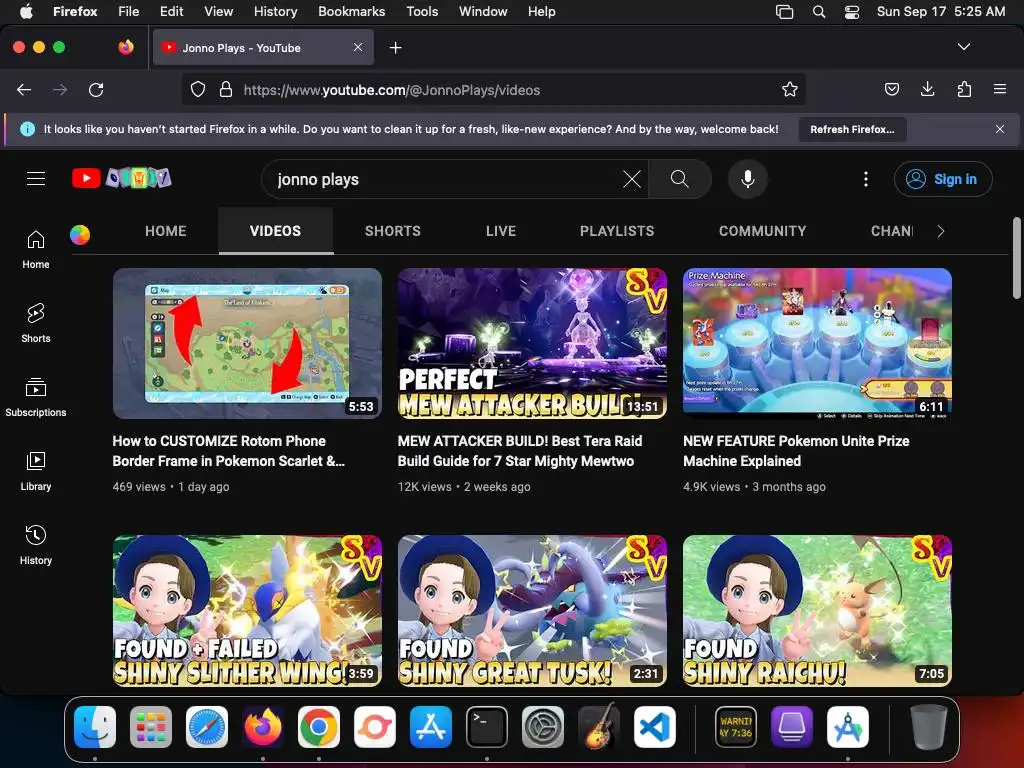Open History in the sidebar
The image size is (1024, 768).
(x=36, y=545)
